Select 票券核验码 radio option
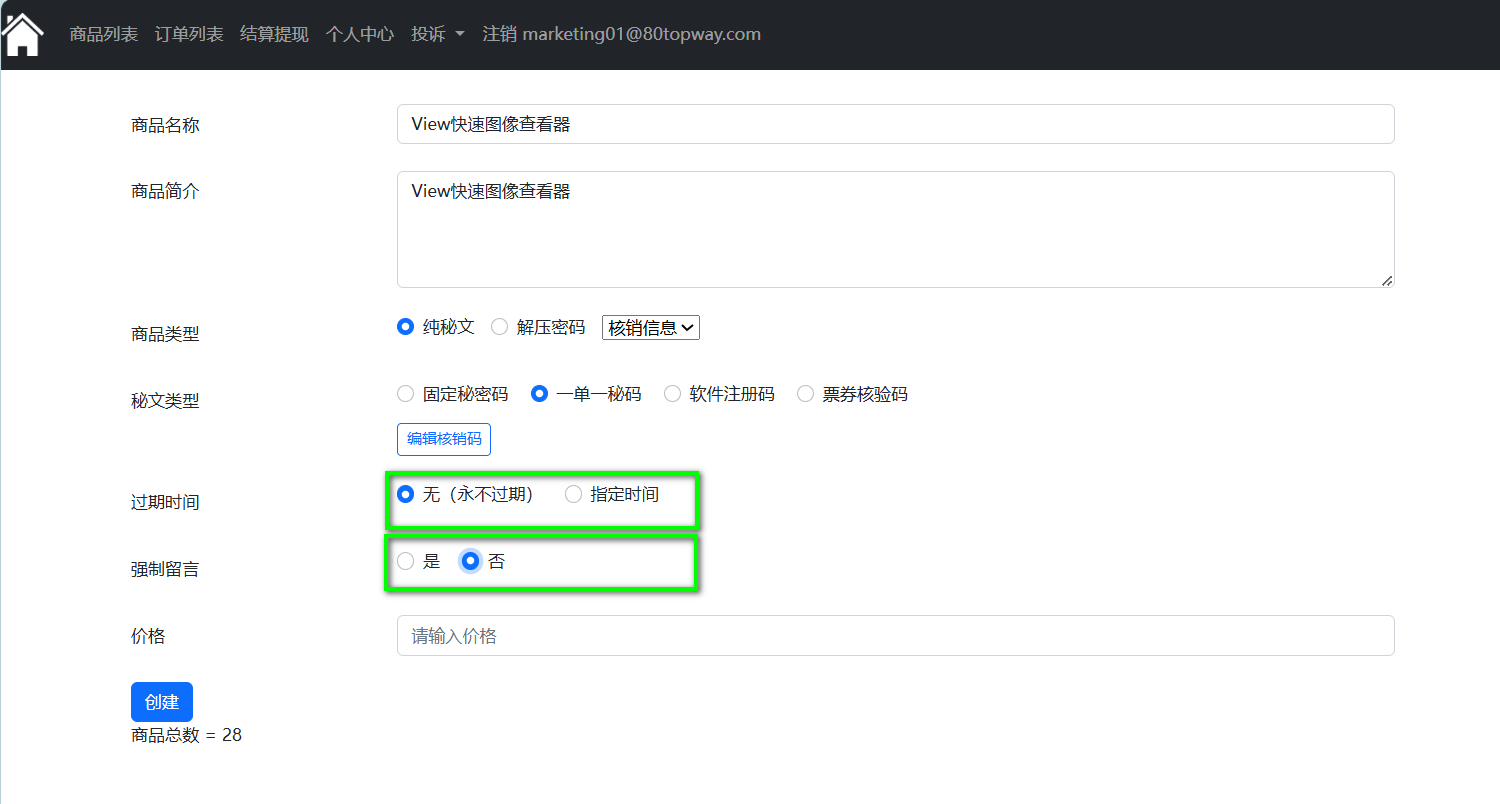 tap(806, 394)
